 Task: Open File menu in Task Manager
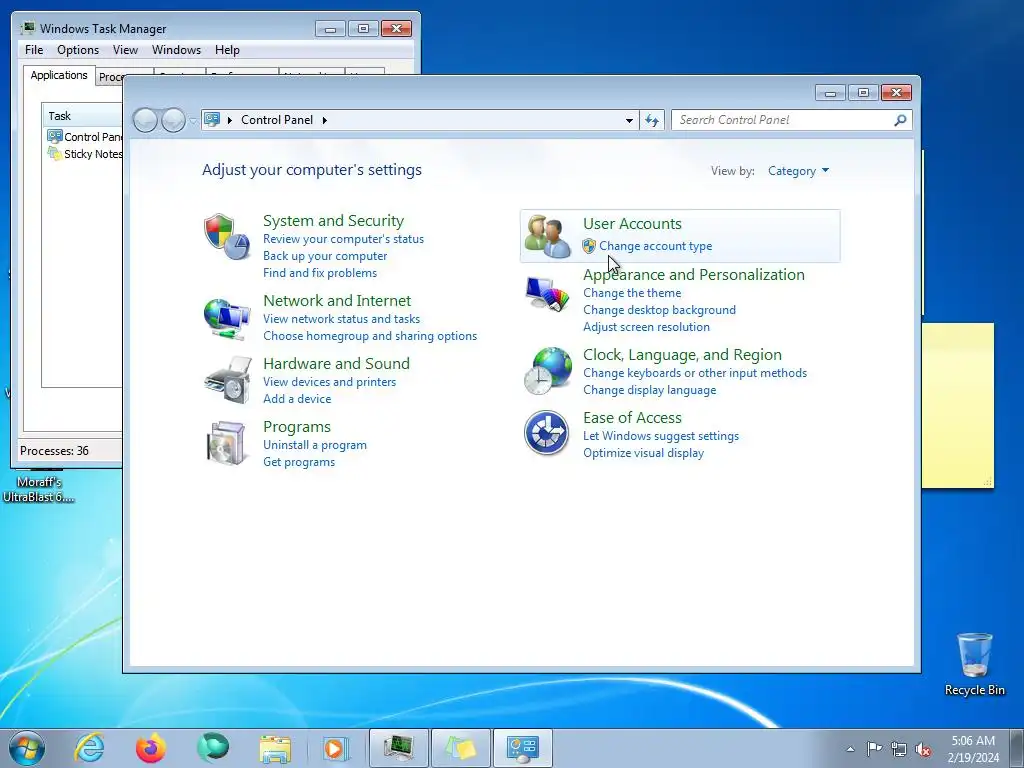click(34, 50)
